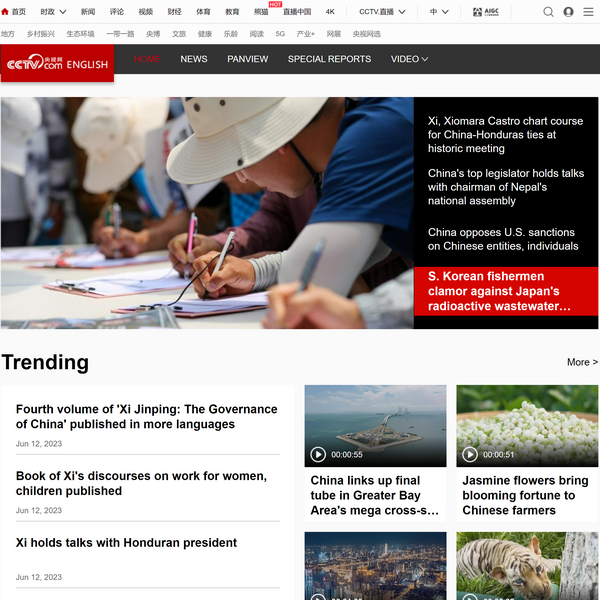Switch to SPECIAL REPORTS tab
Image resolution: width=600 pixels, height=600 pixels.
329,59
